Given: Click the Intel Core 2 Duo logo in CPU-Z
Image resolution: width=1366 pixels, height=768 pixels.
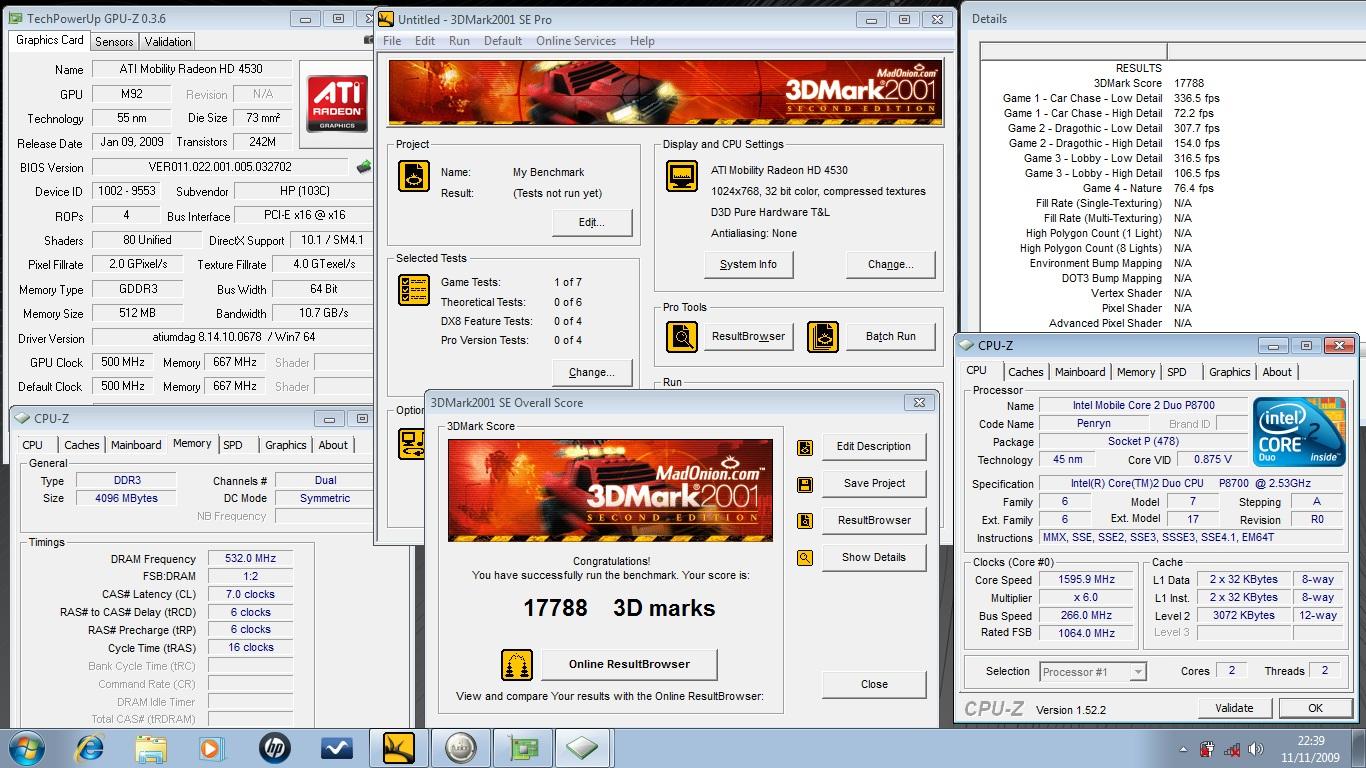Looking at the screenshot, I should click(x=1300, y=432).
